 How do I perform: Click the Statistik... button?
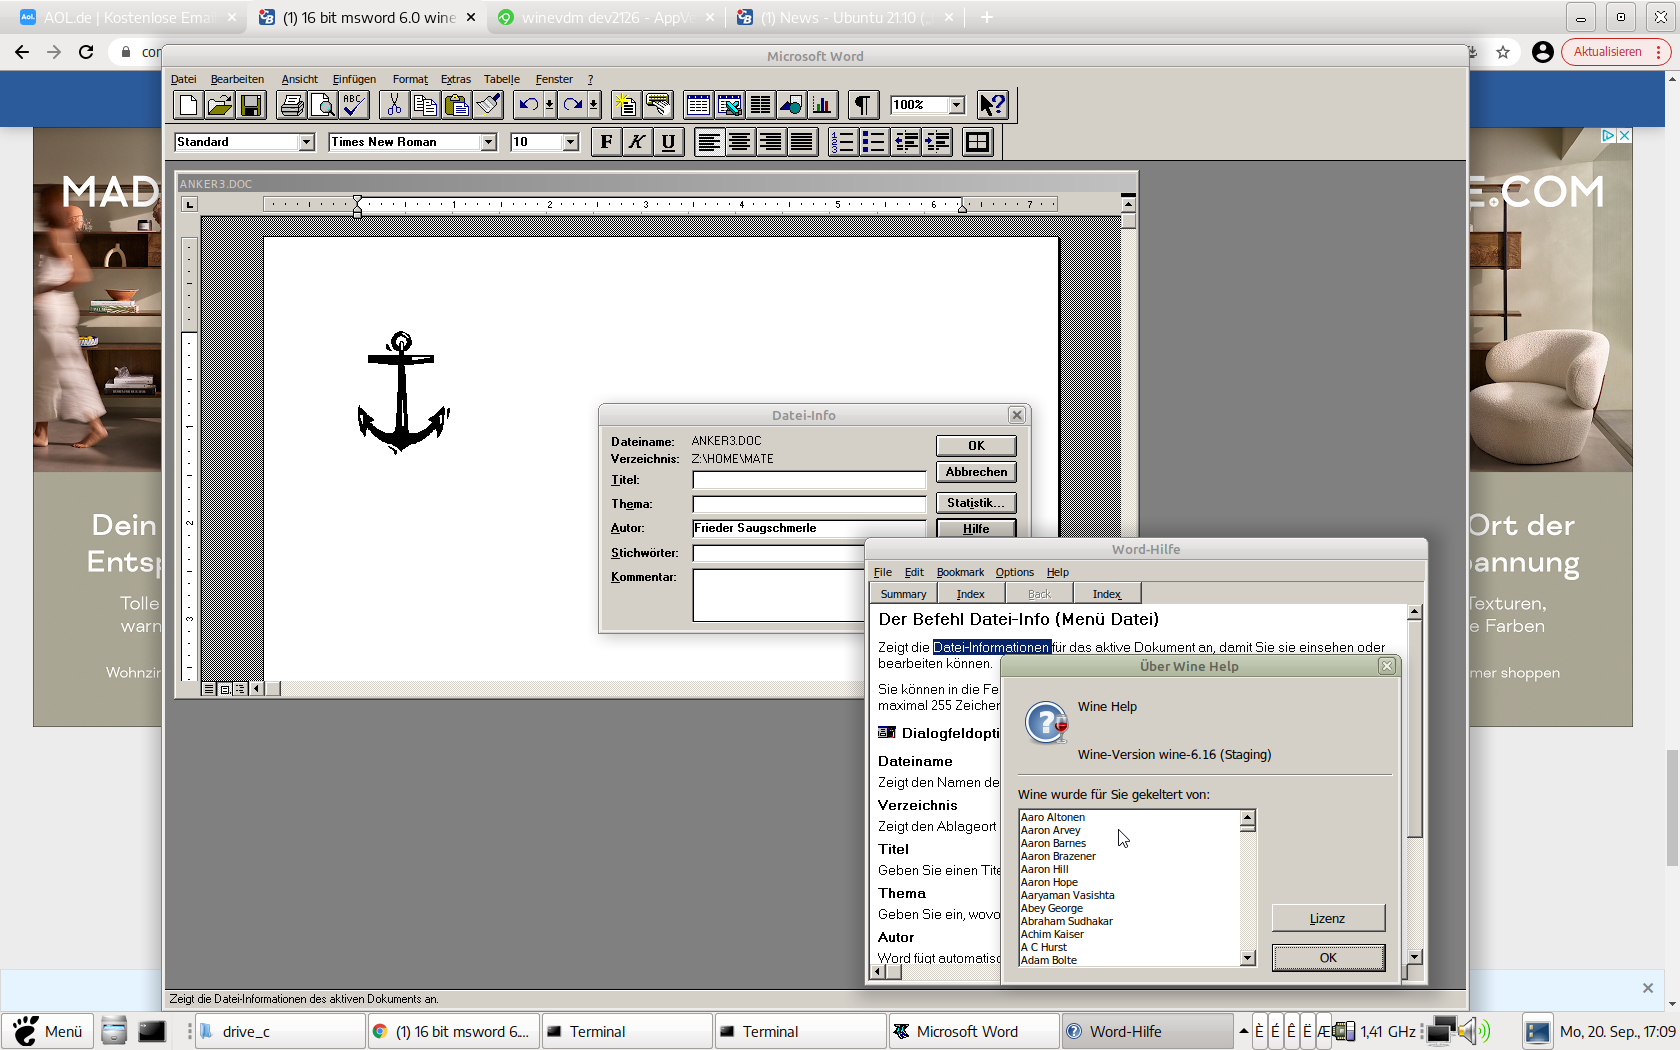coord(976,503)
